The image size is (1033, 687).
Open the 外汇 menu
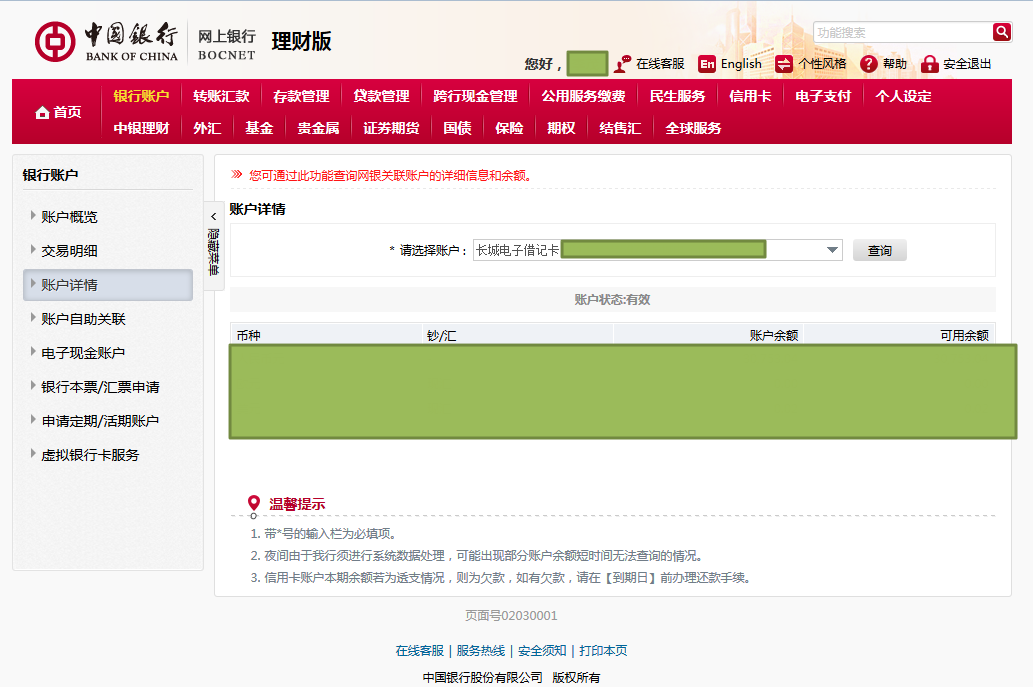[207, 128]
